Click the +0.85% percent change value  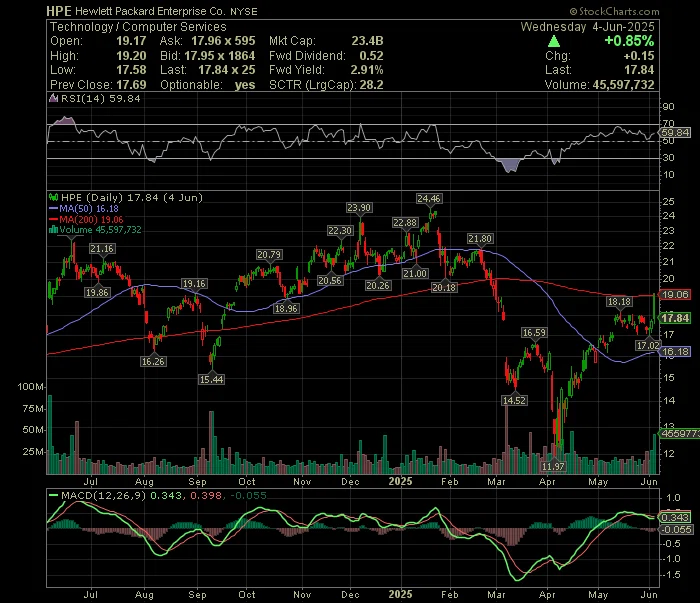[629, 41]
